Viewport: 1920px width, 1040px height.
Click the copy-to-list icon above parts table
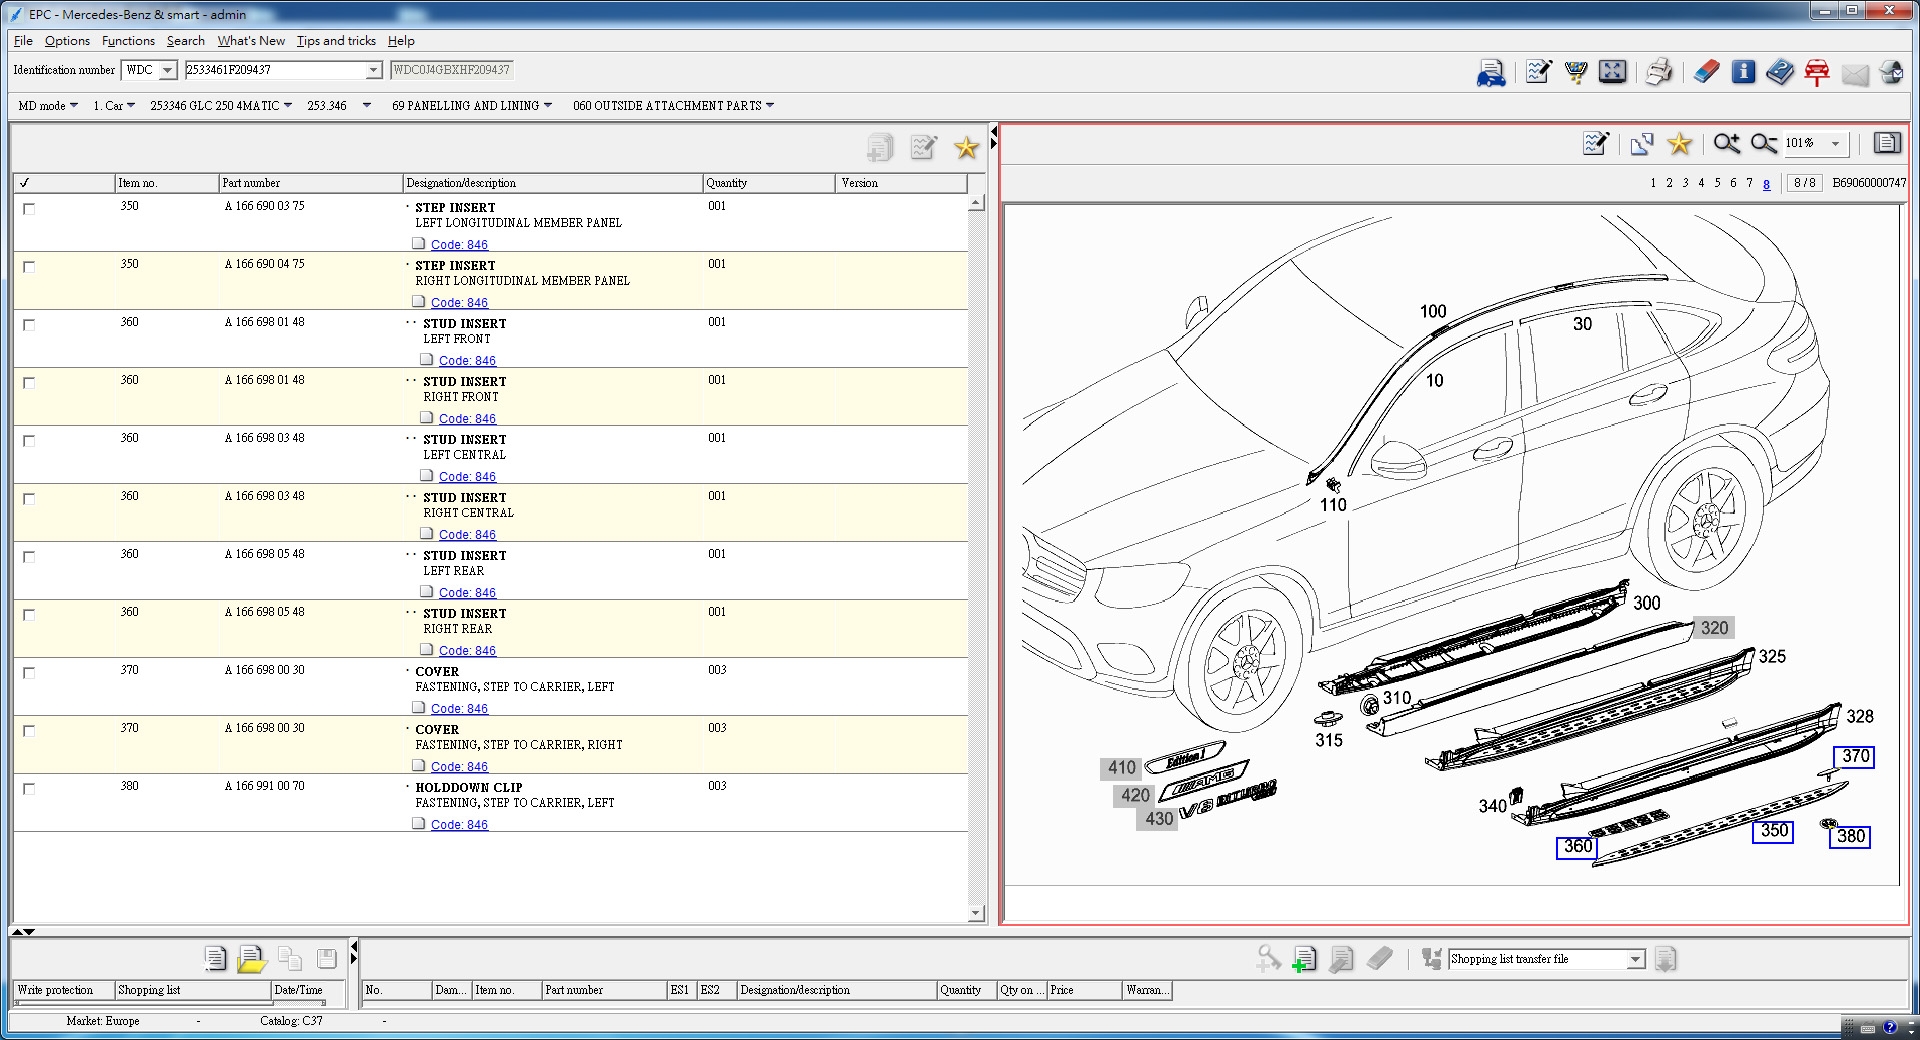click(880, 148)
